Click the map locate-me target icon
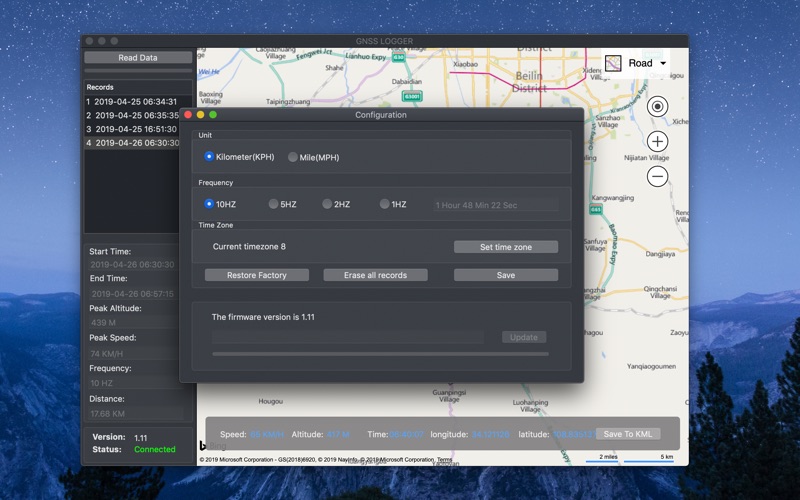800x500 pixels. pos(657,107)
